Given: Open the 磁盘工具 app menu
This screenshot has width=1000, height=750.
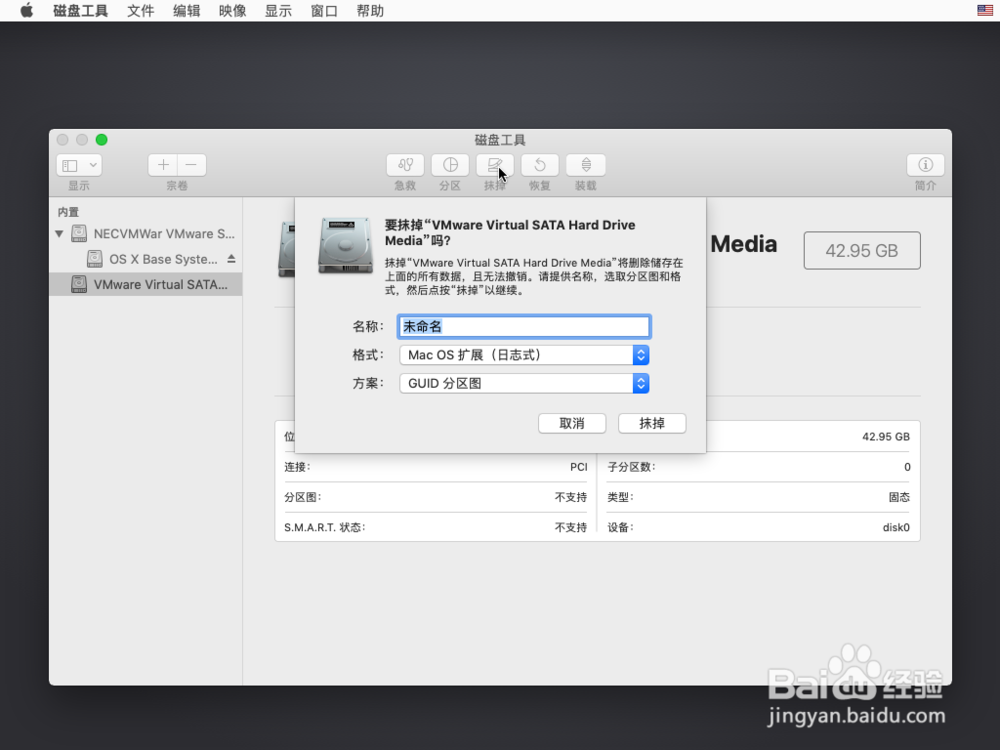Looking at the screenshot, I should pos(80,11).
